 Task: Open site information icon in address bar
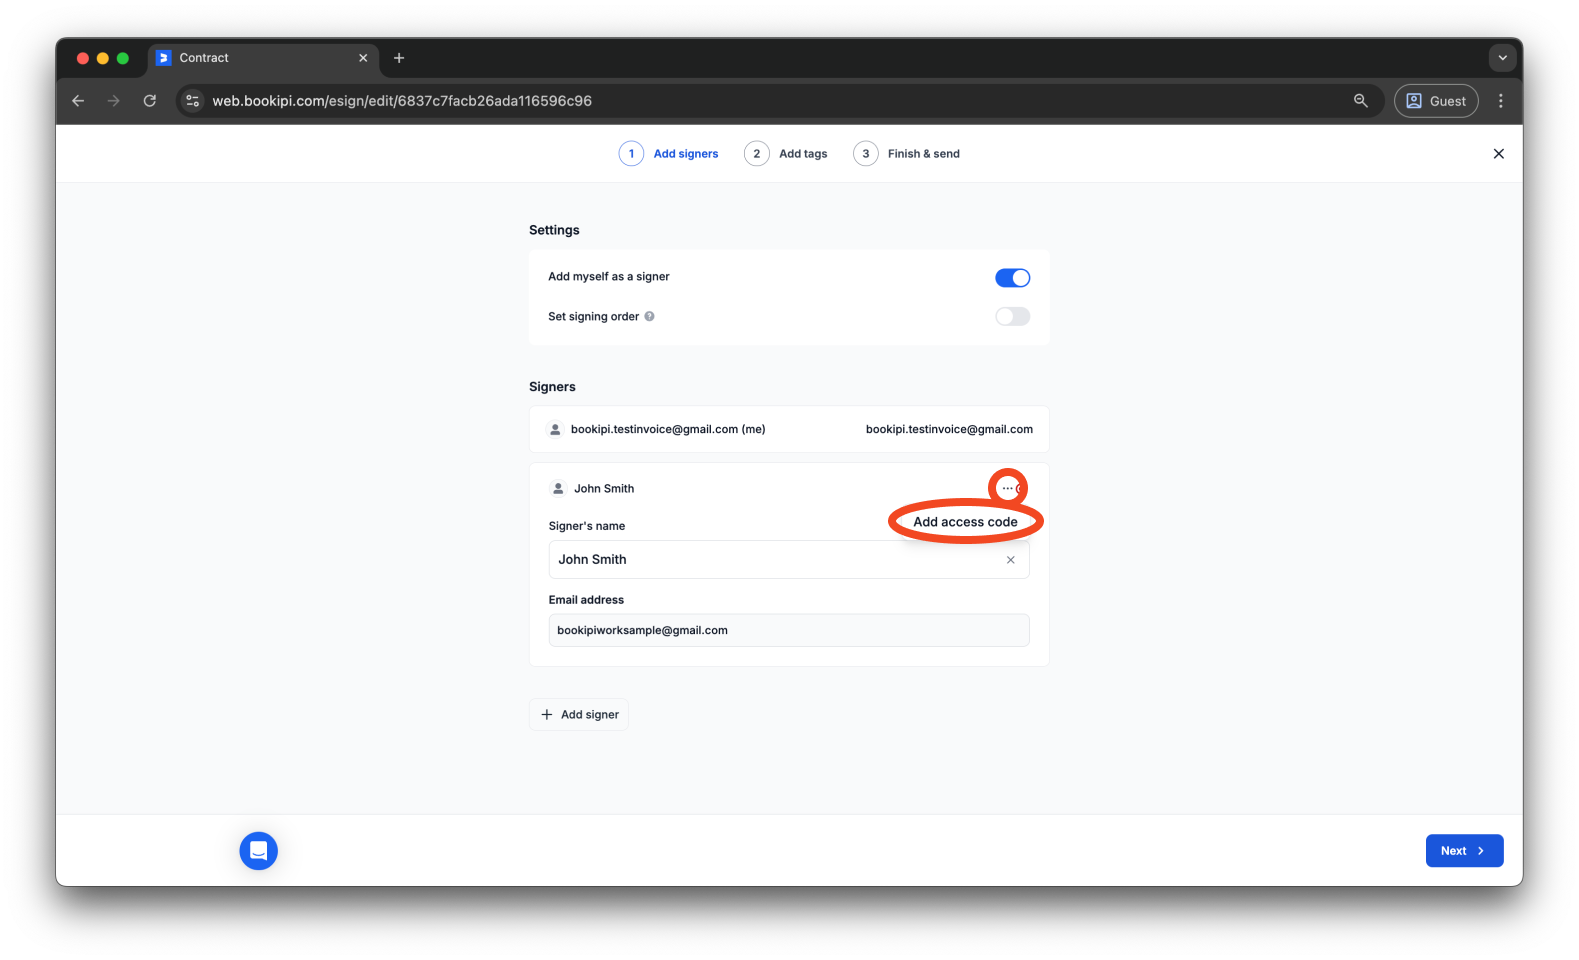(x=193, y=101)
